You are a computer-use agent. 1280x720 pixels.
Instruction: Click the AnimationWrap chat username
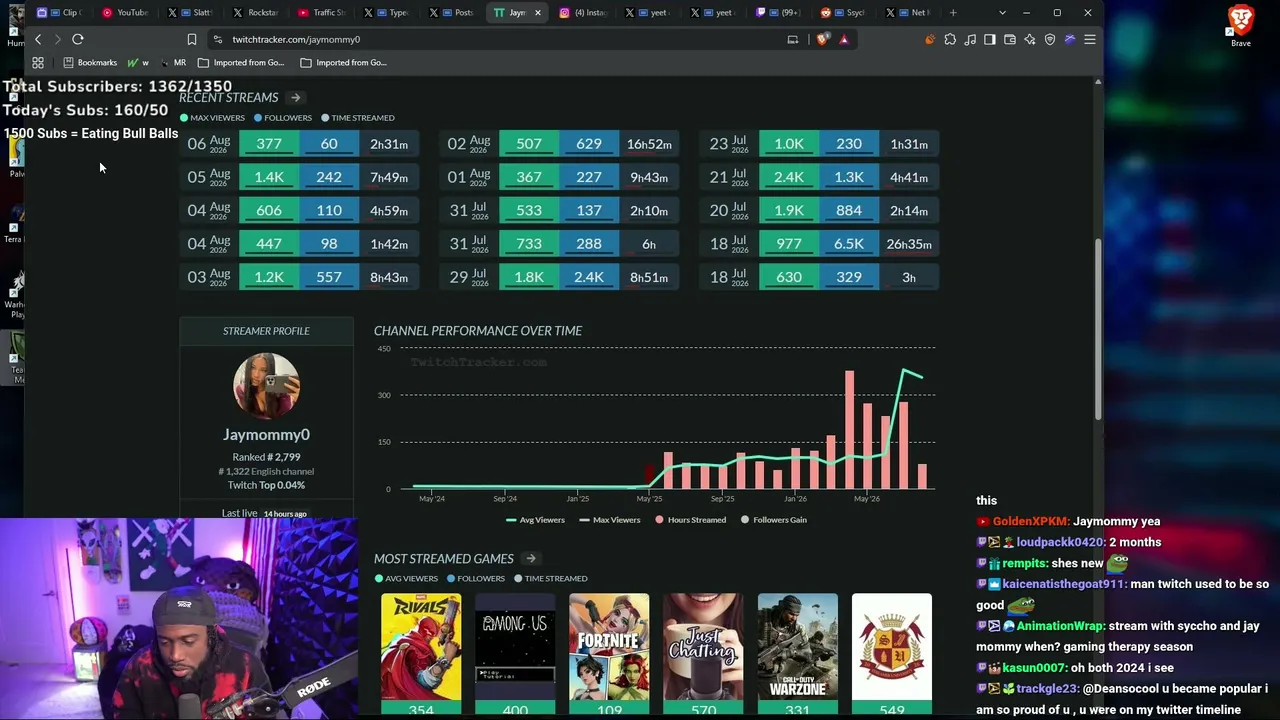[1060, 626]
